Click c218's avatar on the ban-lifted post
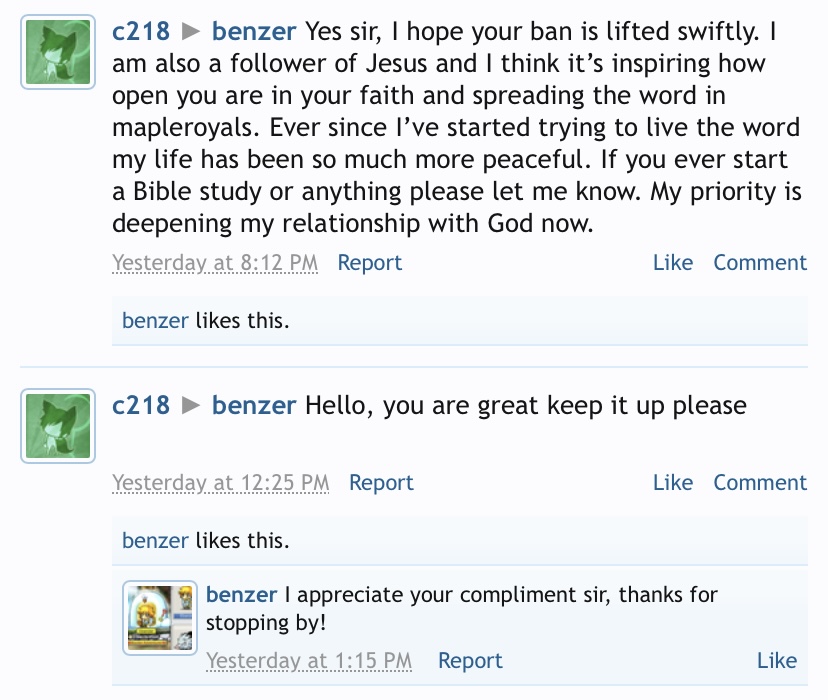 coord(58,51)
